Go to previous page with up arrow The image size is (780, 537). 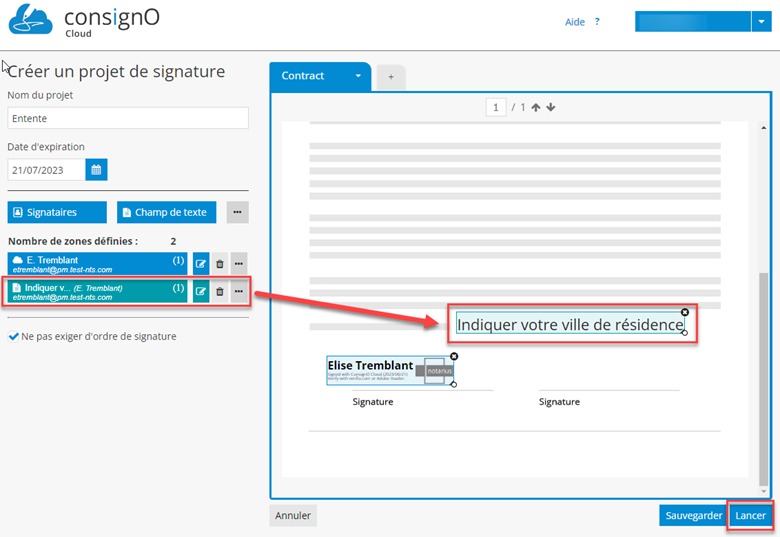(536, 108)
